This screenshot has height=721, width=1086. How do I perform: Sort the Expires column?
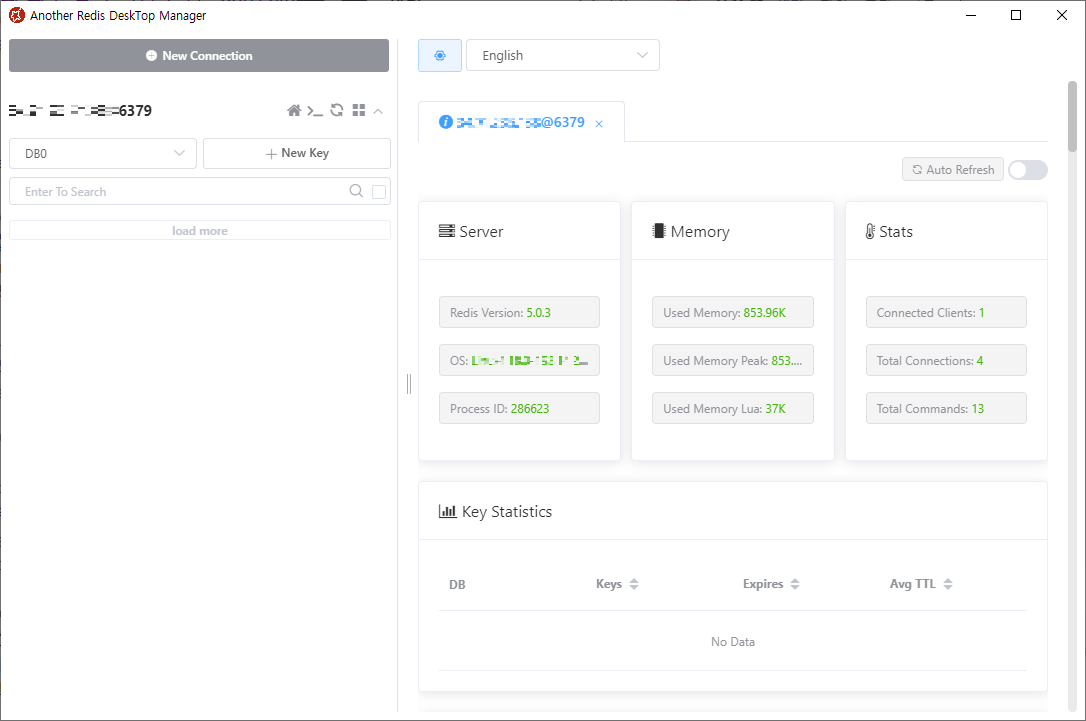(795, 585)
